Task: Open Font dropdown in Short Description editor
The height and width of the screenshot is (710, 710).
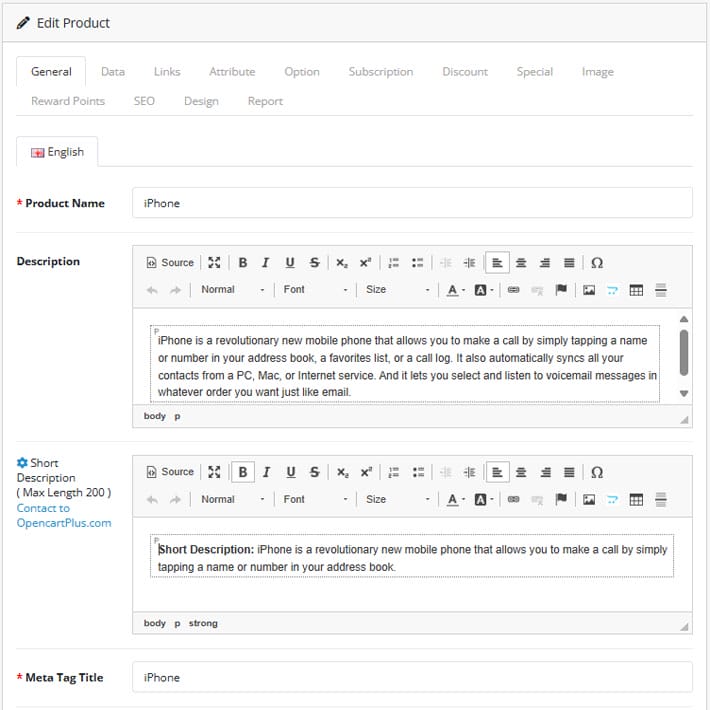Action: click(x=315, y=499)
